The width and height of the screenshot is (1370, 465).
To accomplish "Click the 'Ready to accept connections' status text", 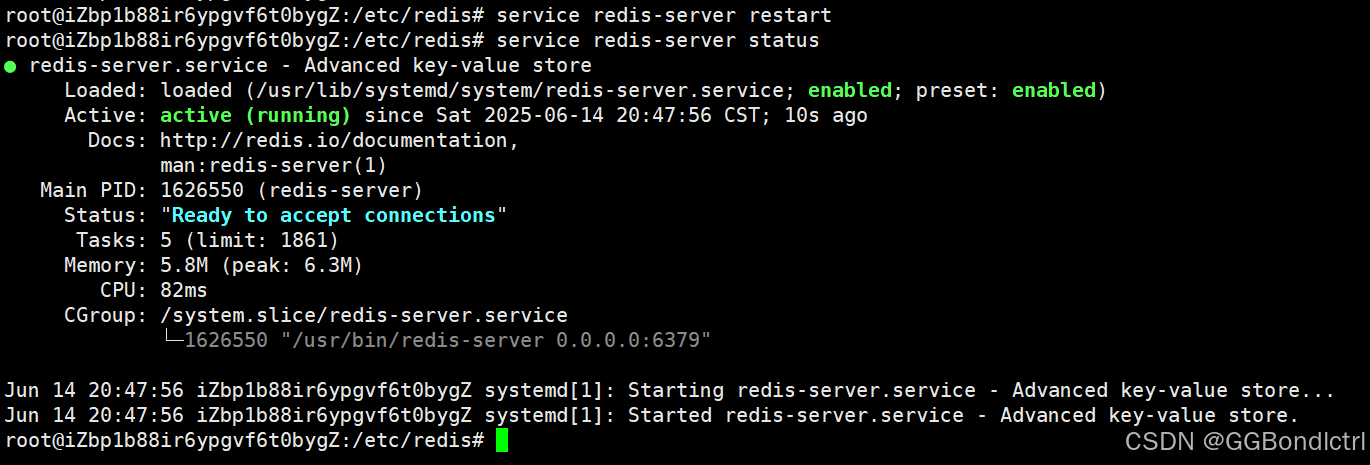I will 333,215.
